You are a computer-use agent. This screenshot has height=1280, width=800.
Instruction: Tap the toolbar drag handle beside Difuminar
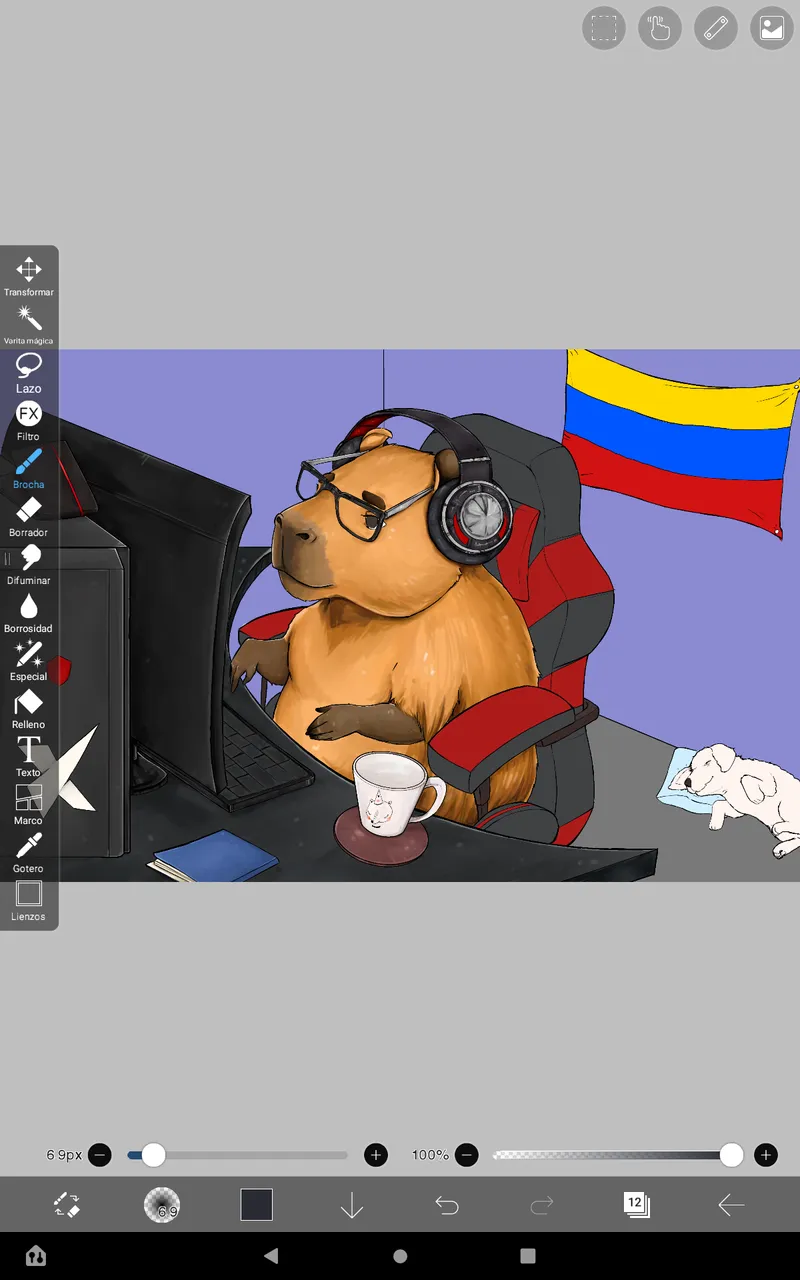6,559
